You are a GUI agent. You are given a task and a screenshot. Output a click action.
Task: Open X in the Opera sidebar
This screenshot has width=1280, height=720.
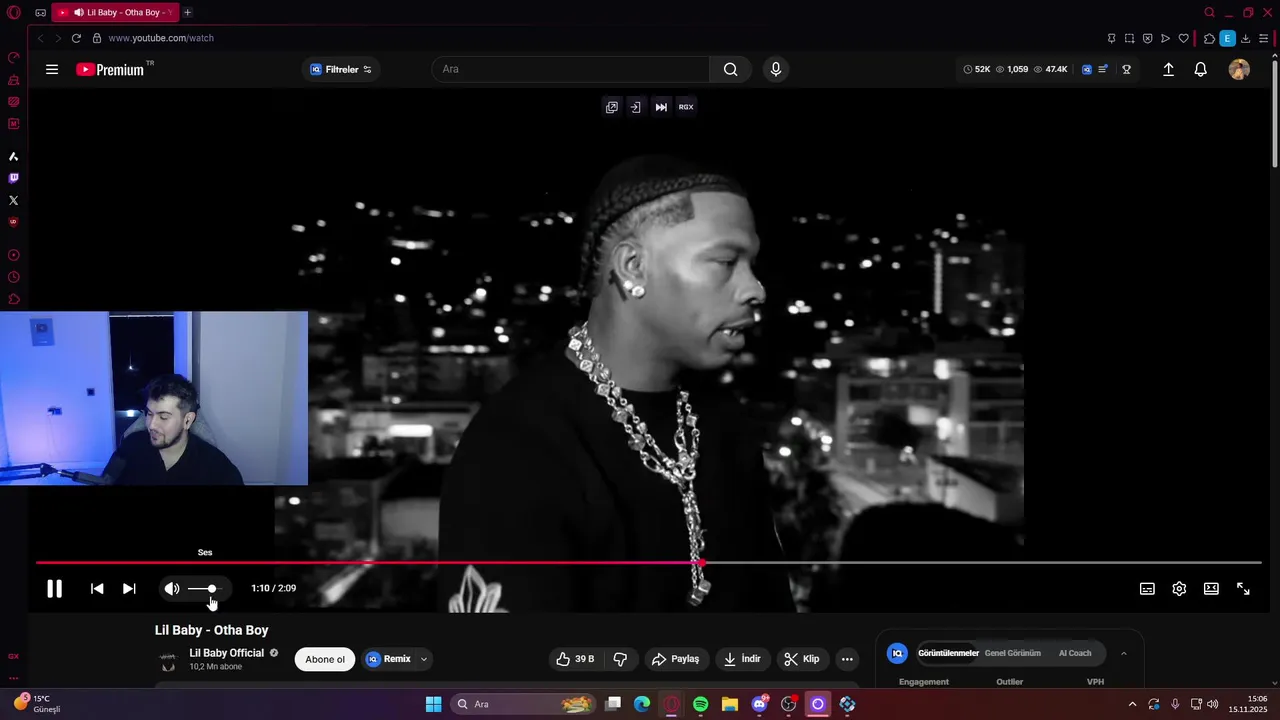pos(13,200)
